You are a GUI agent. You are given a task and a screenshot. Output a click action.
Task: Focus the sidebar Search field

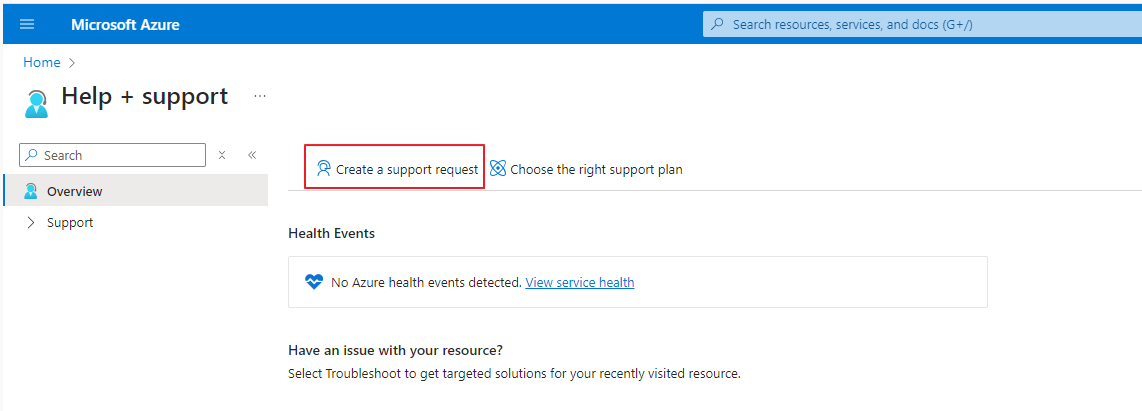[112, 155]
